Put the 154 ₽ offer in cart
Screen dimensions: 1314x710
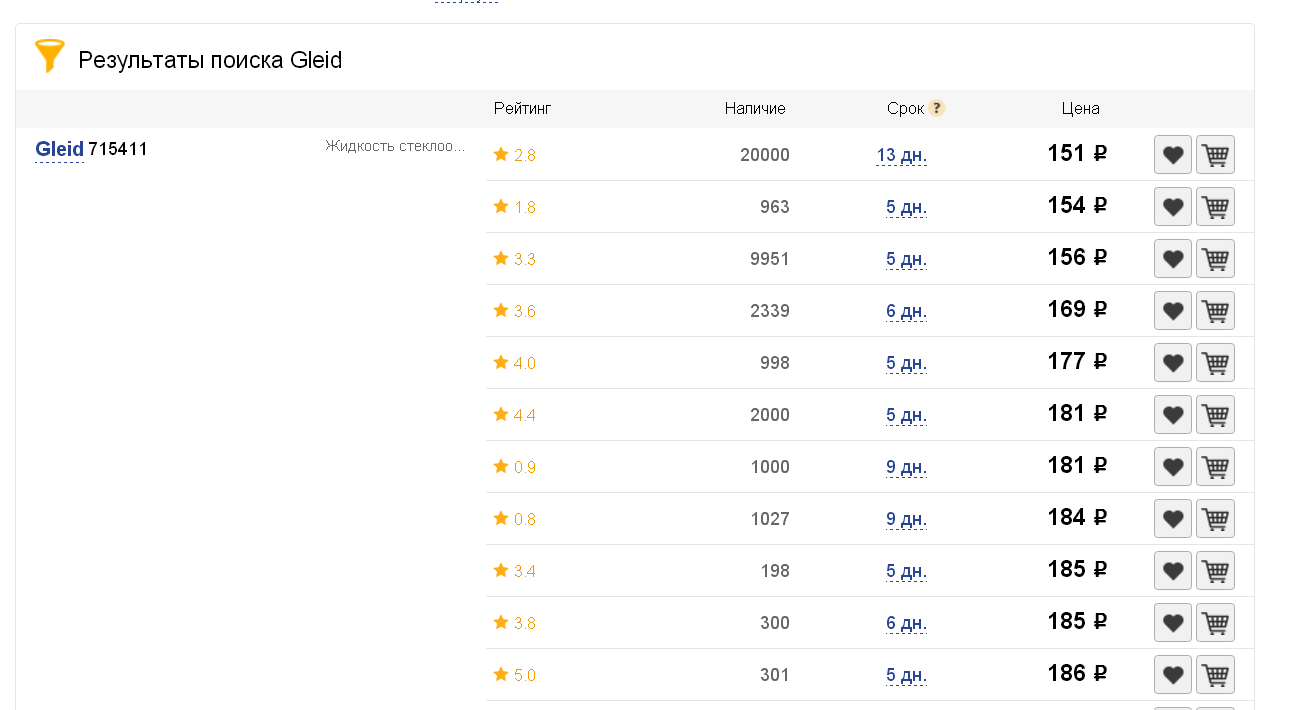click(1216, 207)
